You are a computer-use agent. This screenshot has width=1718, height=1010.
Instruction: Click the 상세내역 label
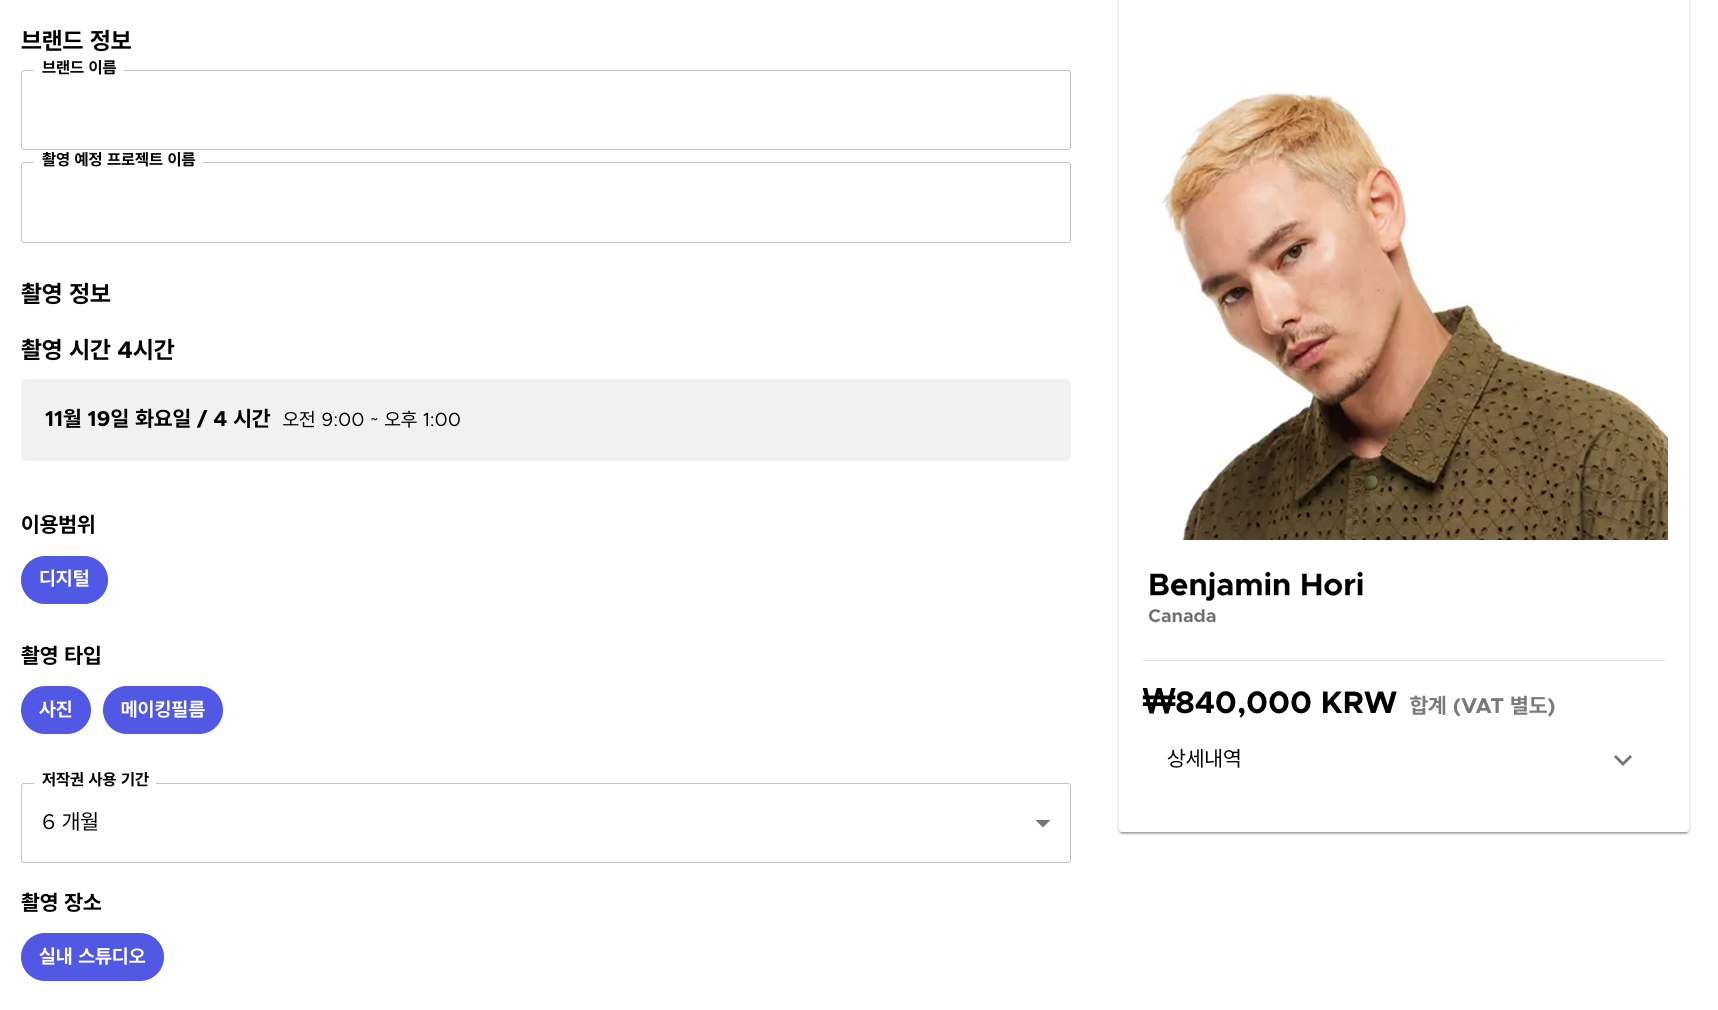pyautogui.click(x=1204, y=759)
